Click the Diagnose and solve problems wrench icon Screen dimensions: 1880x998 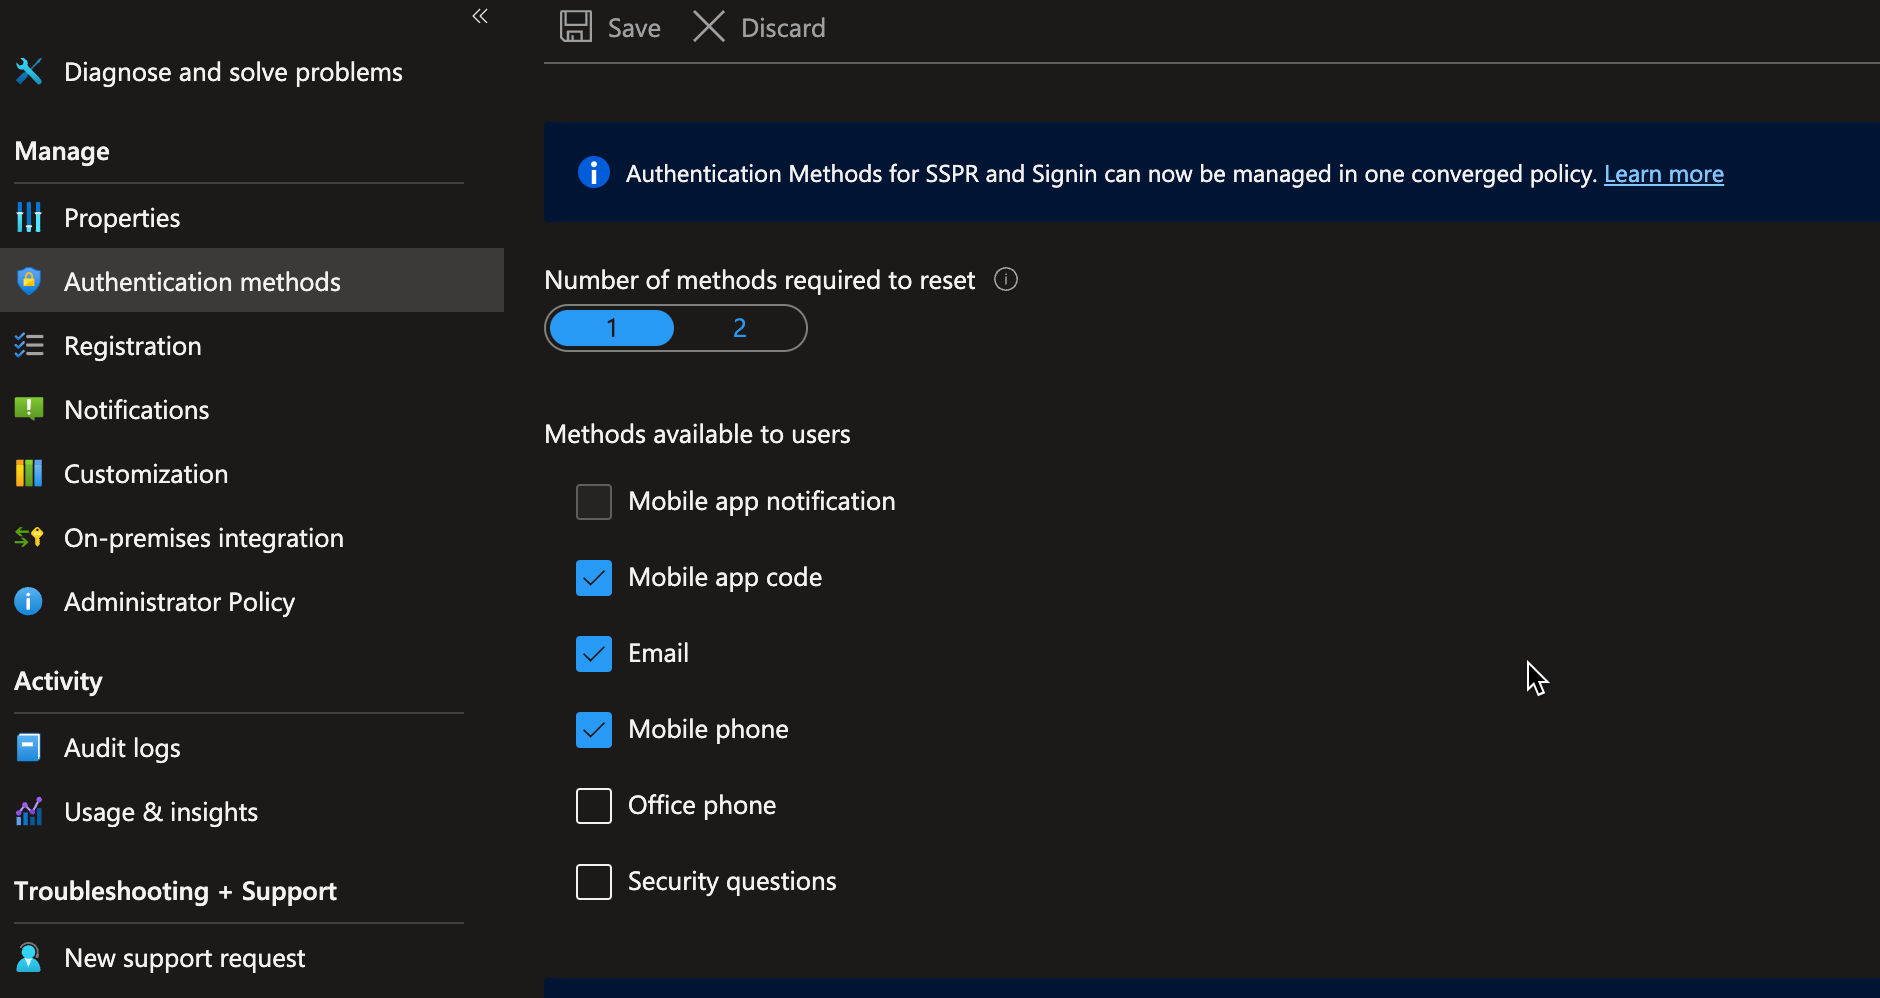pyautogui.click(x=29, y=72)
